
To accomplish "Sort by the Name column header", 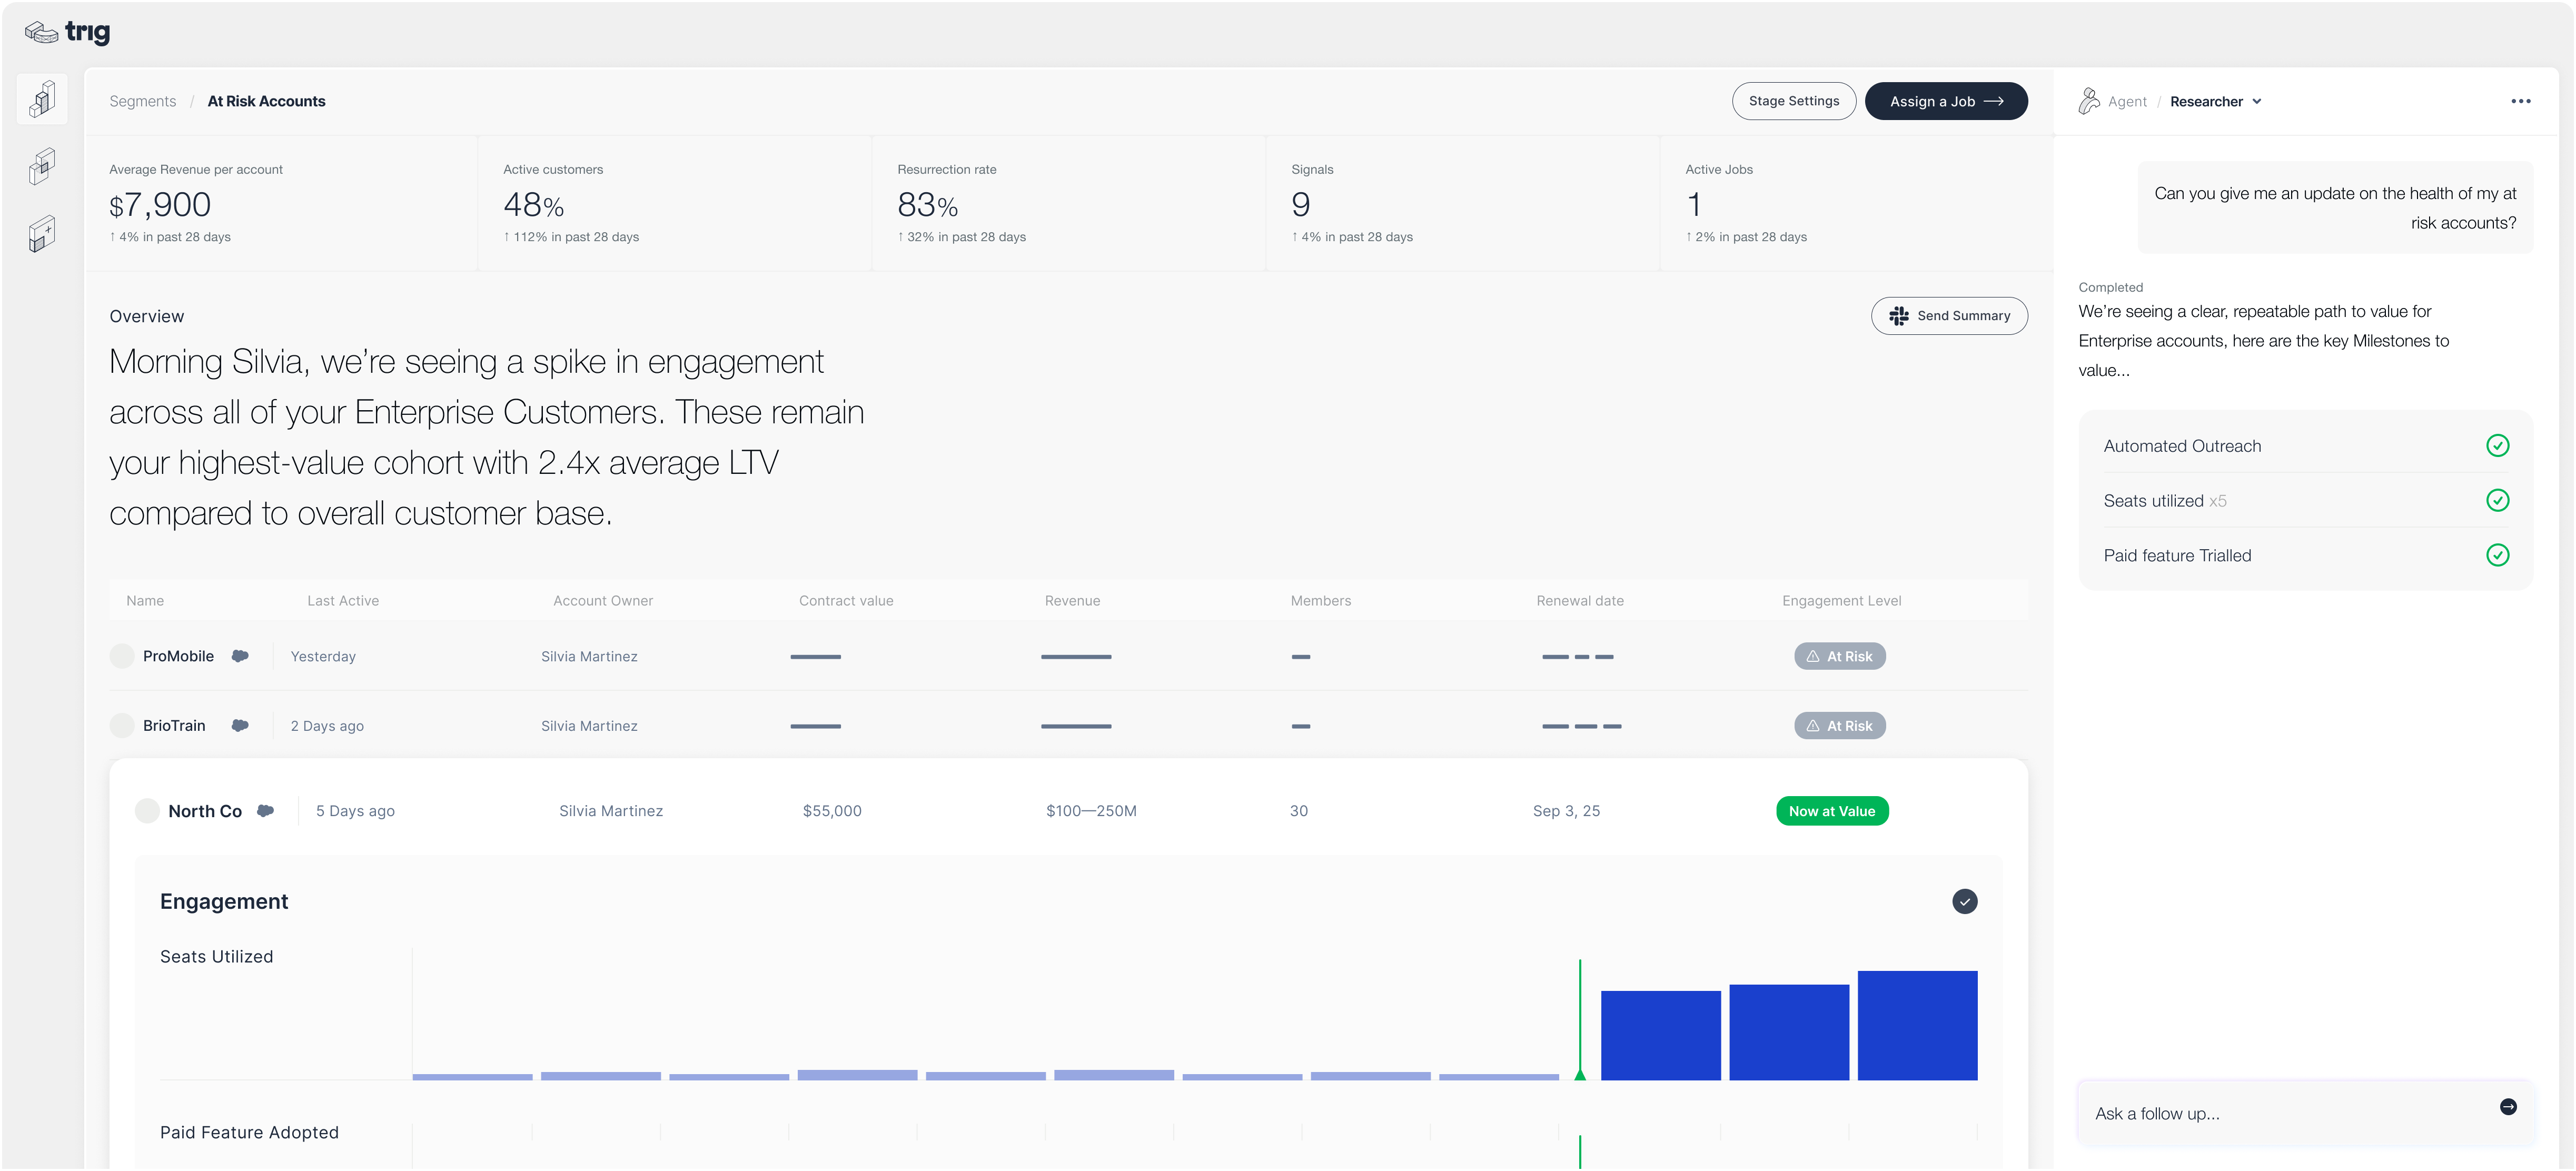I will point(145,601).
